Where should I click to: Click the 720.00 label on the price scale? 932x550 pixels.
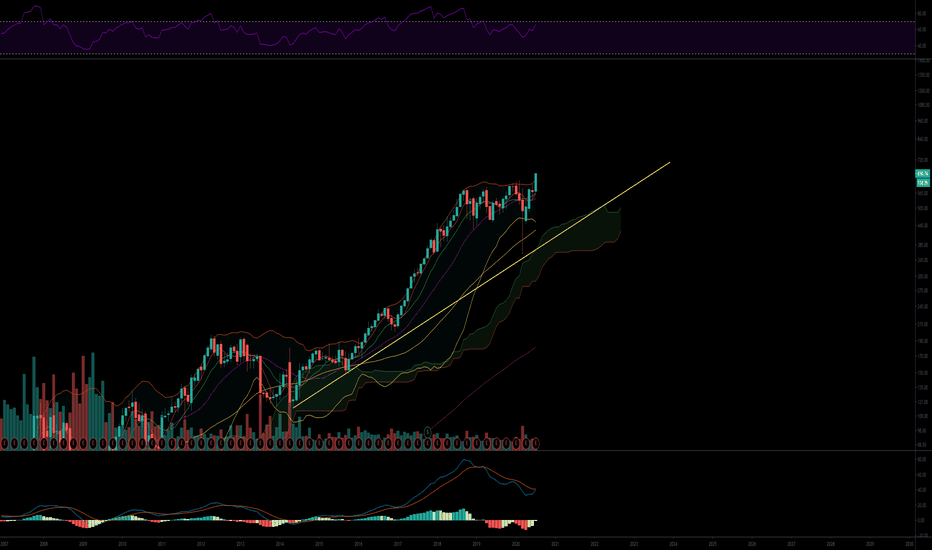tap(923, 160)
